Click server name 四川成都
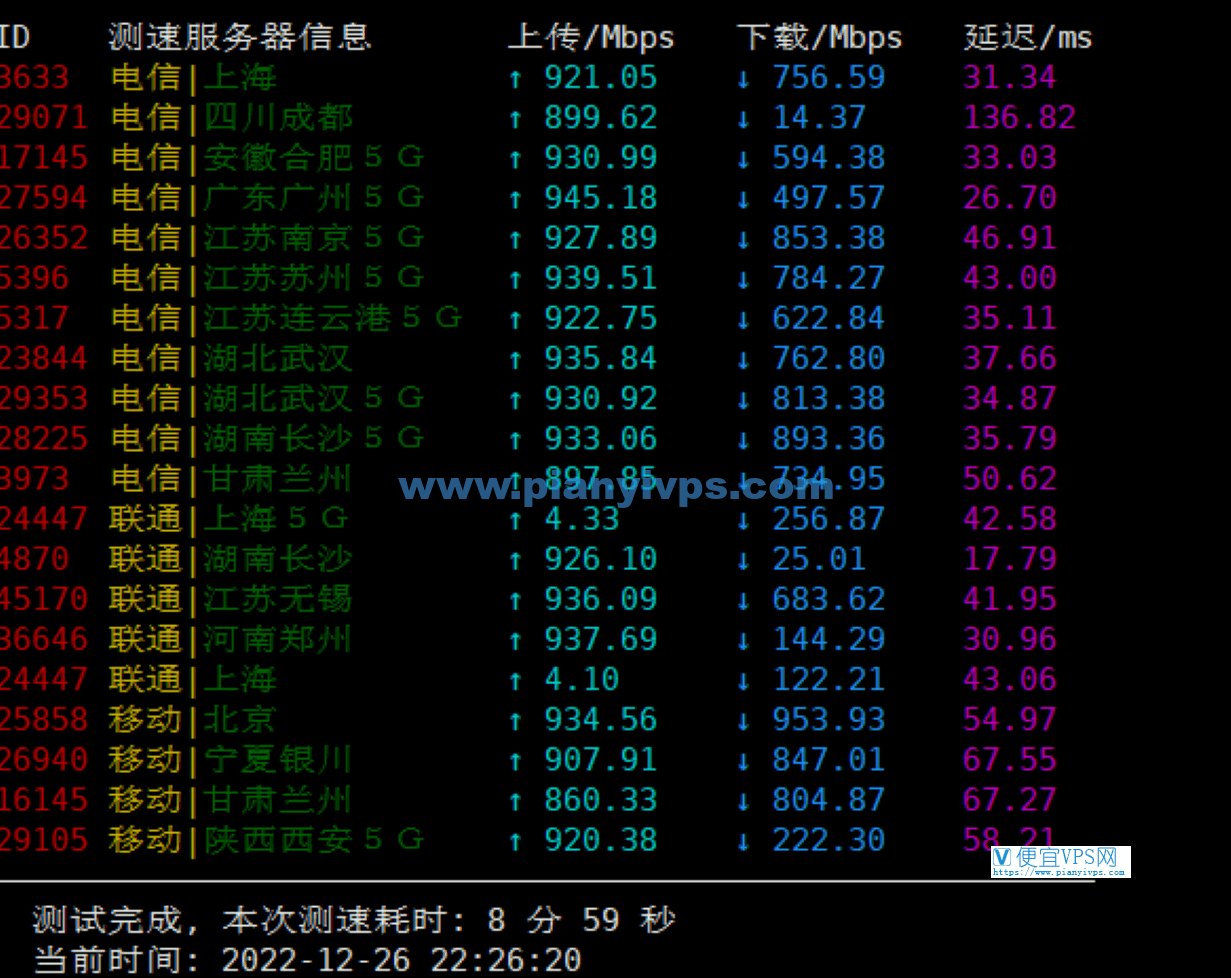 coord(279,117)
